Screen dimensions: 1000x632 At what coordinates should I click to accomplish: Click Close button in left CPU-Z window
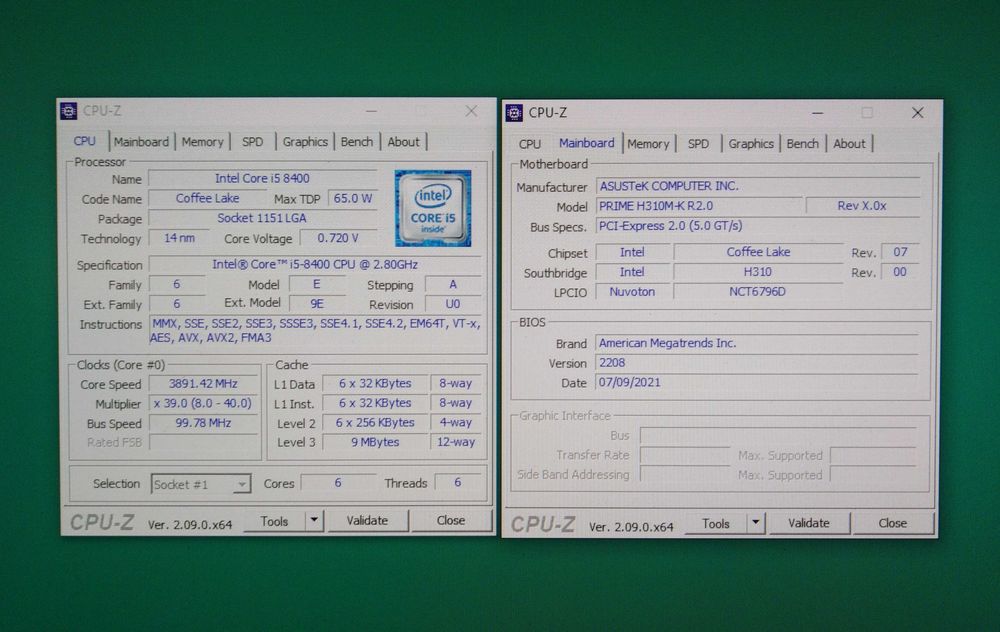[x=451, y=520]
